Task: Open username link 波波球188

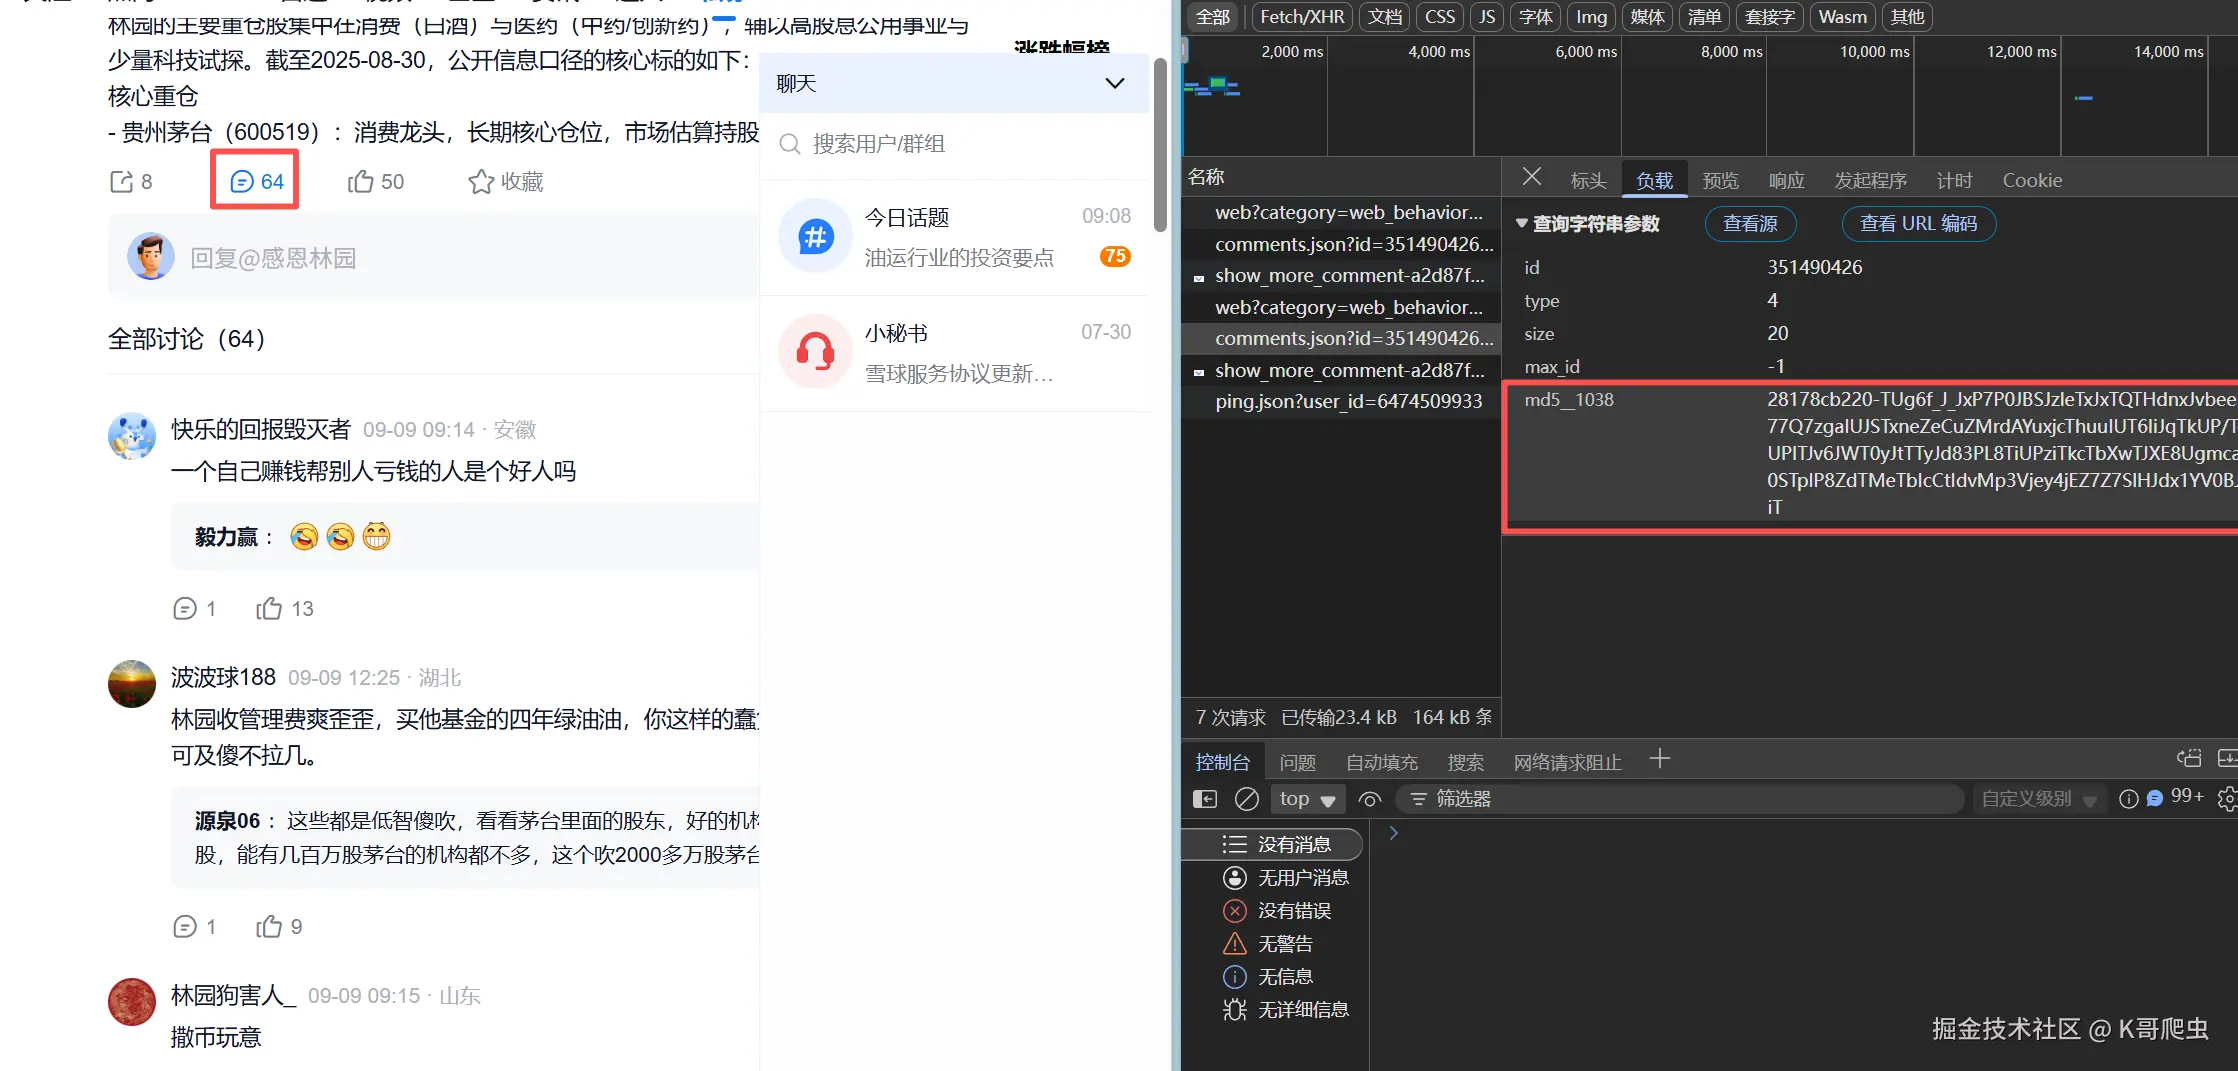Action: pyautogui.click(x=223, y=678)
